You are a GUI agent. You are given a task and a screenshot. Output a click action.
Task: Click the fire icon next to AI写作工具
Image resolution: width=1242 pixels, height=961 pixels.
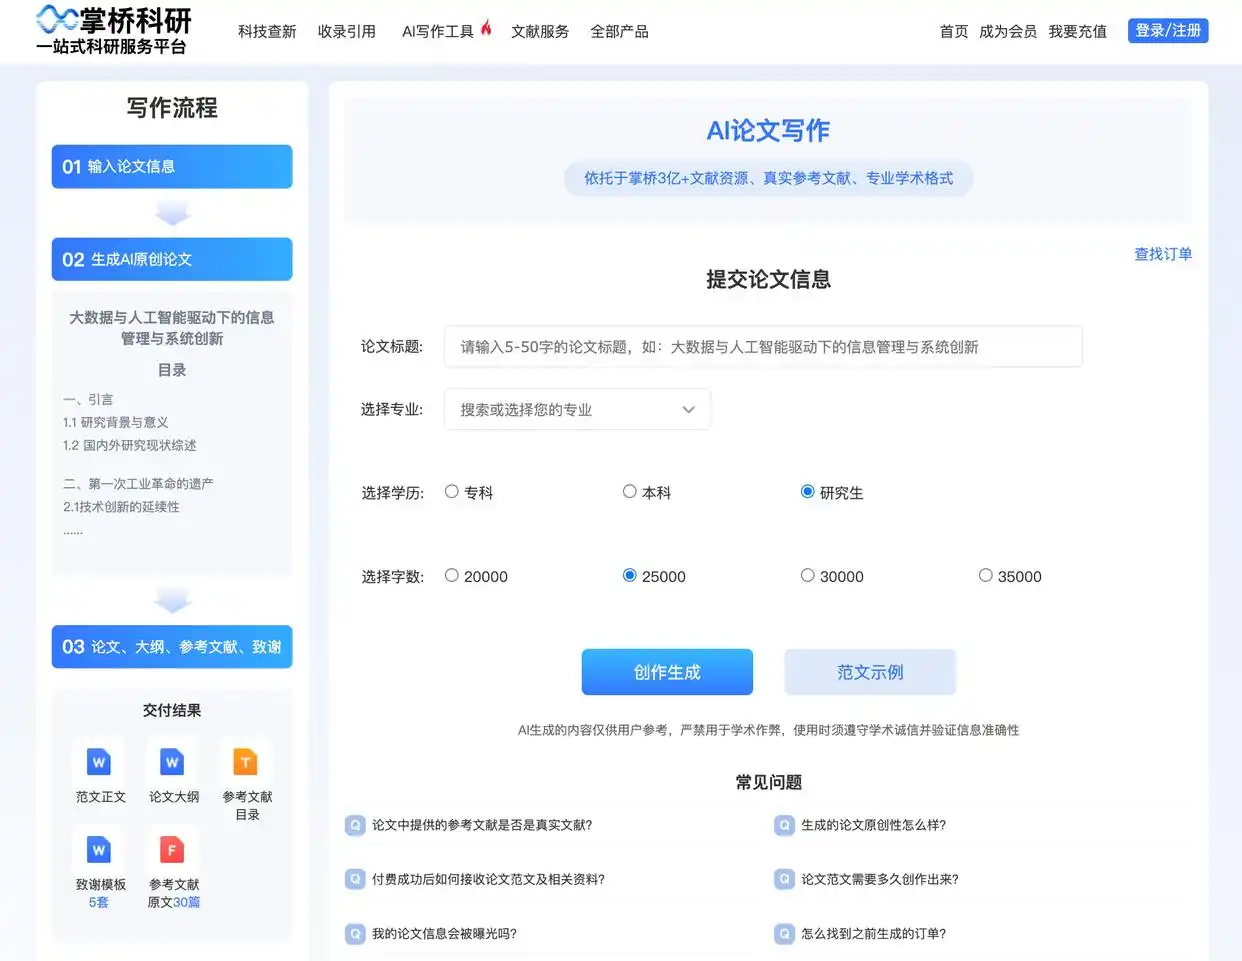484,29
